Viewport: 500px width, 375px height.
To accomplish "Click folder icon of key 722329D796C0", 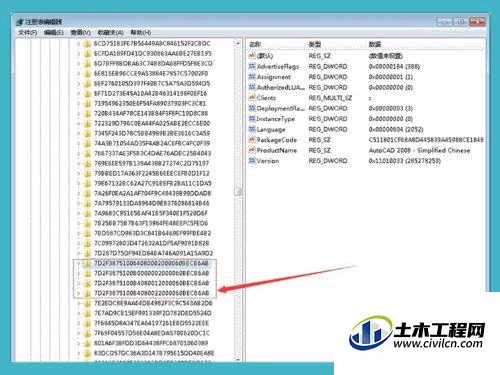I will (x=87, y=124).
